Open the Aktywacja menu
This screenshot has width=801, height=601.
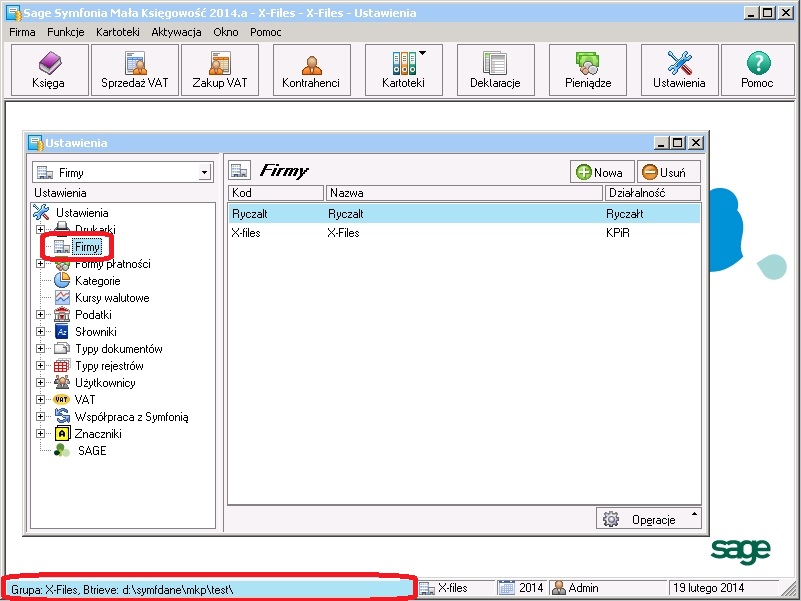pos(176,32)
